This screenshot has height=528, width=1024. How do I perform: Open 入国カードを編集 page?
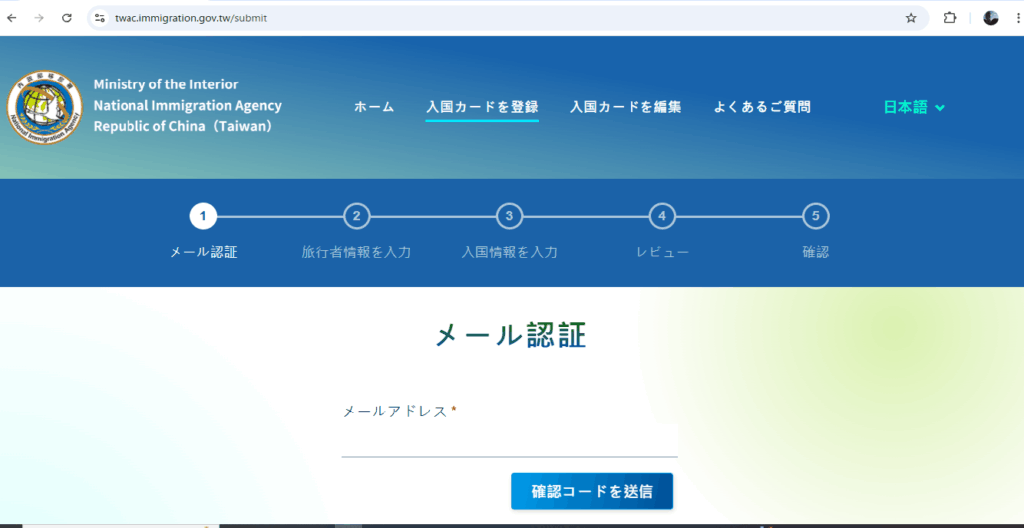pos(625,107)
